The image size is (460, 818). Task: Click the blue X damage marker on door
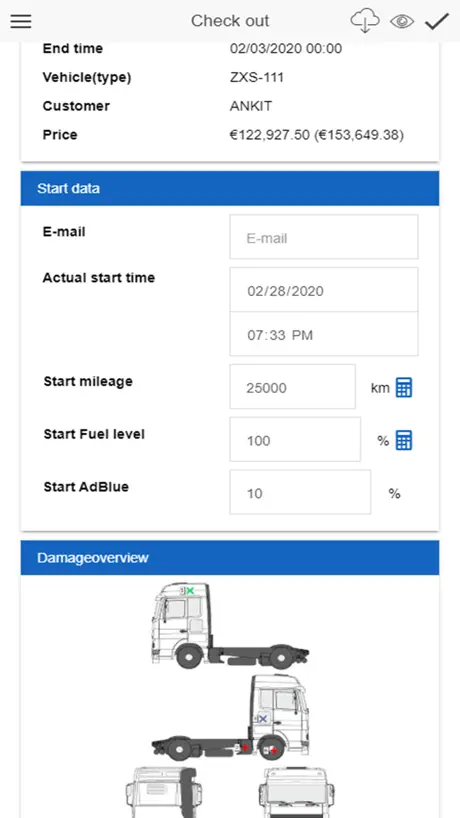(x=263, y=719)
